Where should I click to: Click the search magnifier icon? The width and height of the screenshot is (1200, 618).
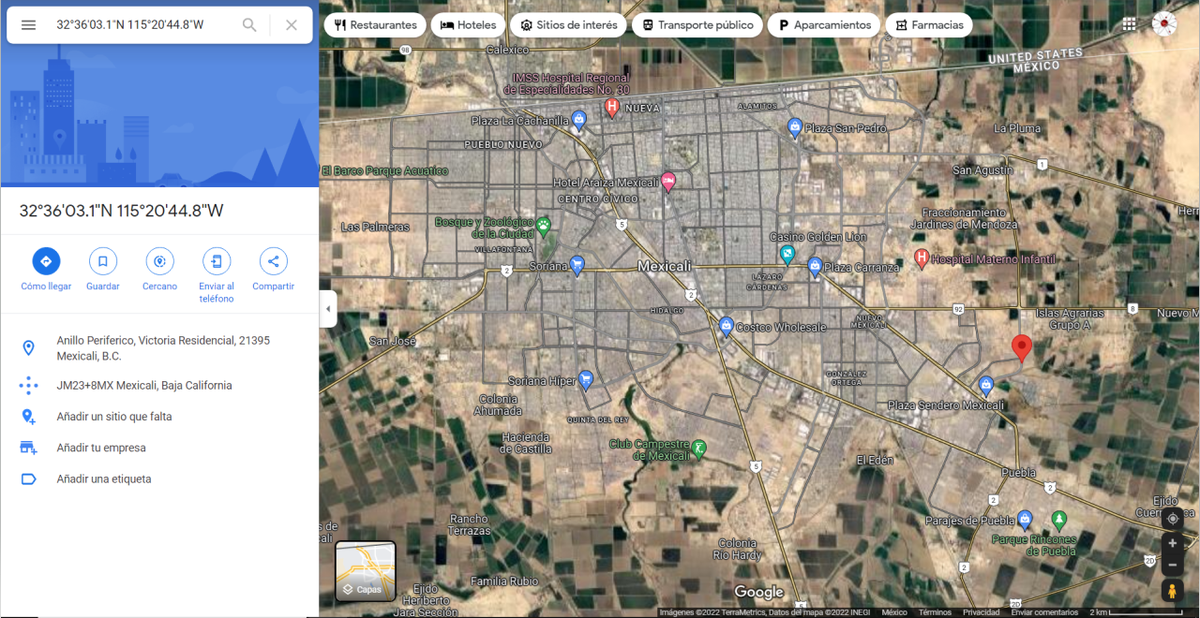250,25
